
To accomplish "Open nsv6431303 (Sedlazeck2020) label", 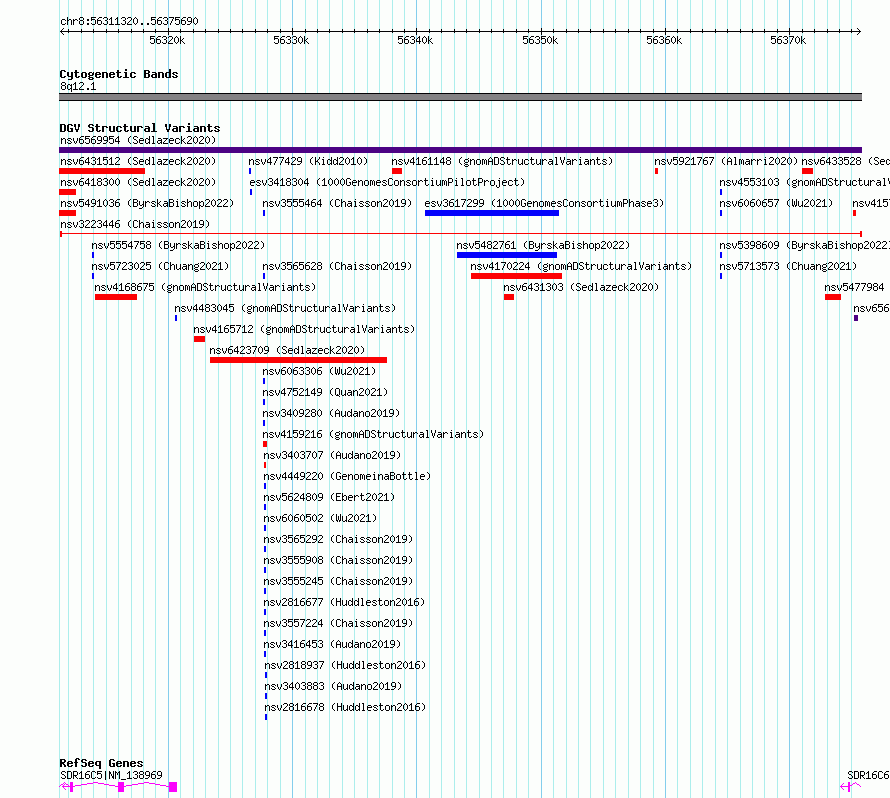I will click(x=581, y=287).
